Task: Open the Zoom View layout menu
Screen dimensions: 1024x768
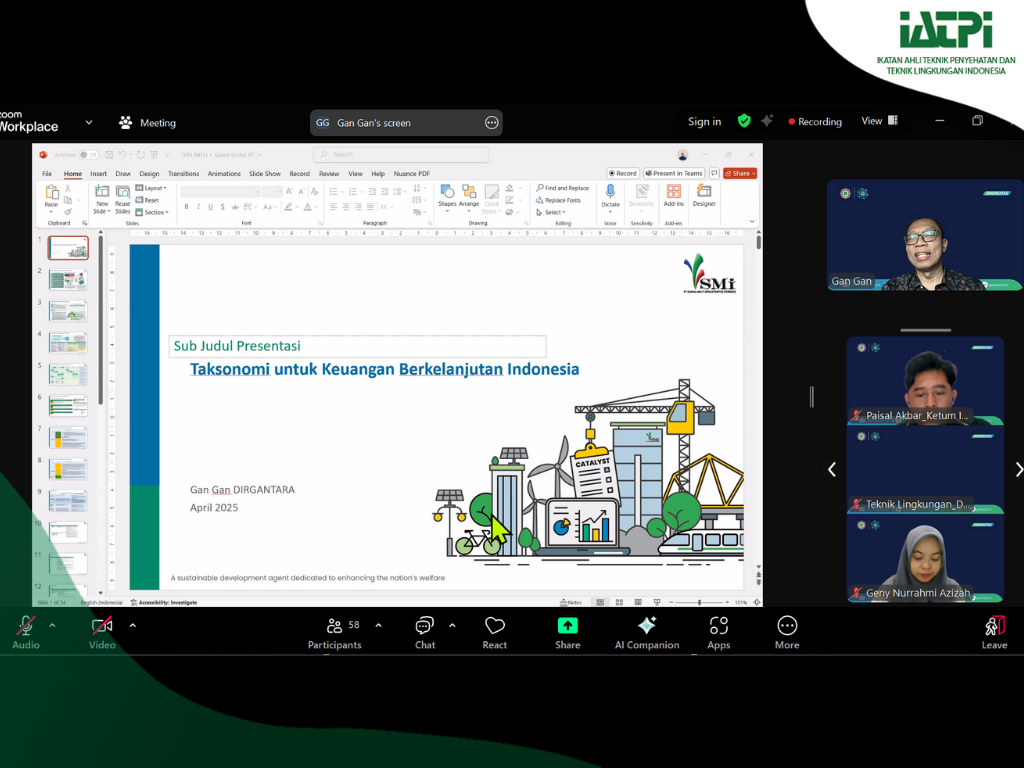Action: click(x=879, y=121)
